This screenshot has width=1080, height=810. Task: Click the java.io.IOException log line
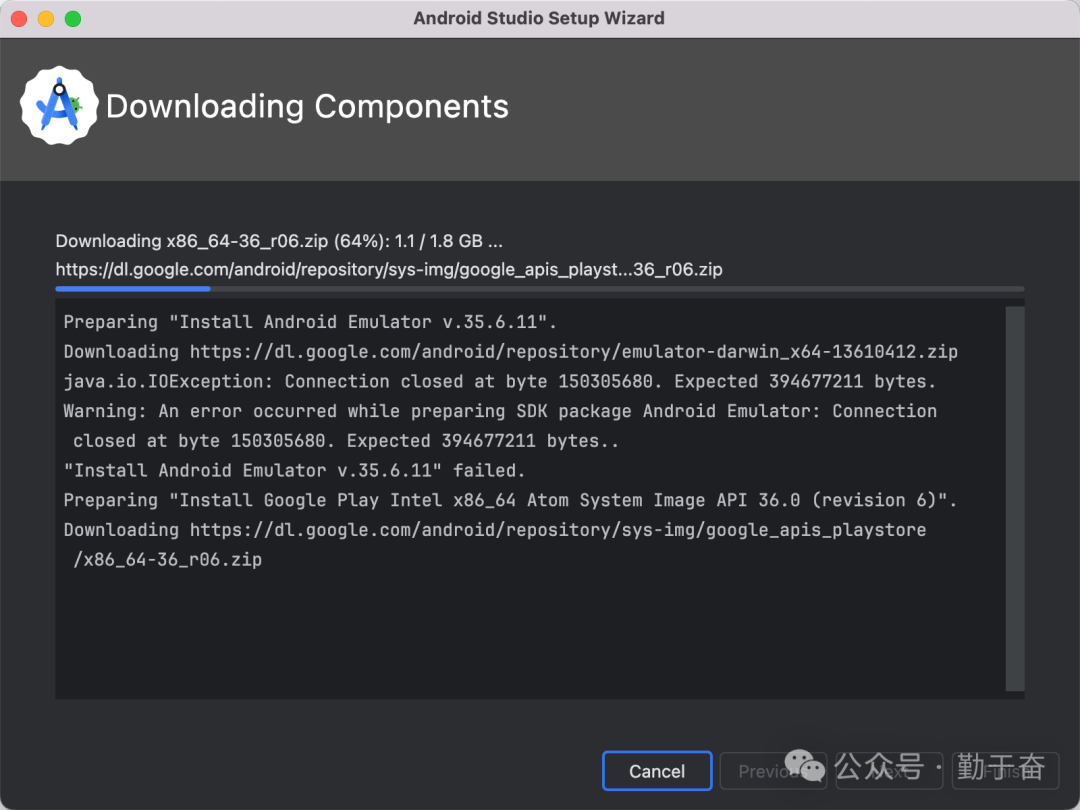(x=499, y=382)
